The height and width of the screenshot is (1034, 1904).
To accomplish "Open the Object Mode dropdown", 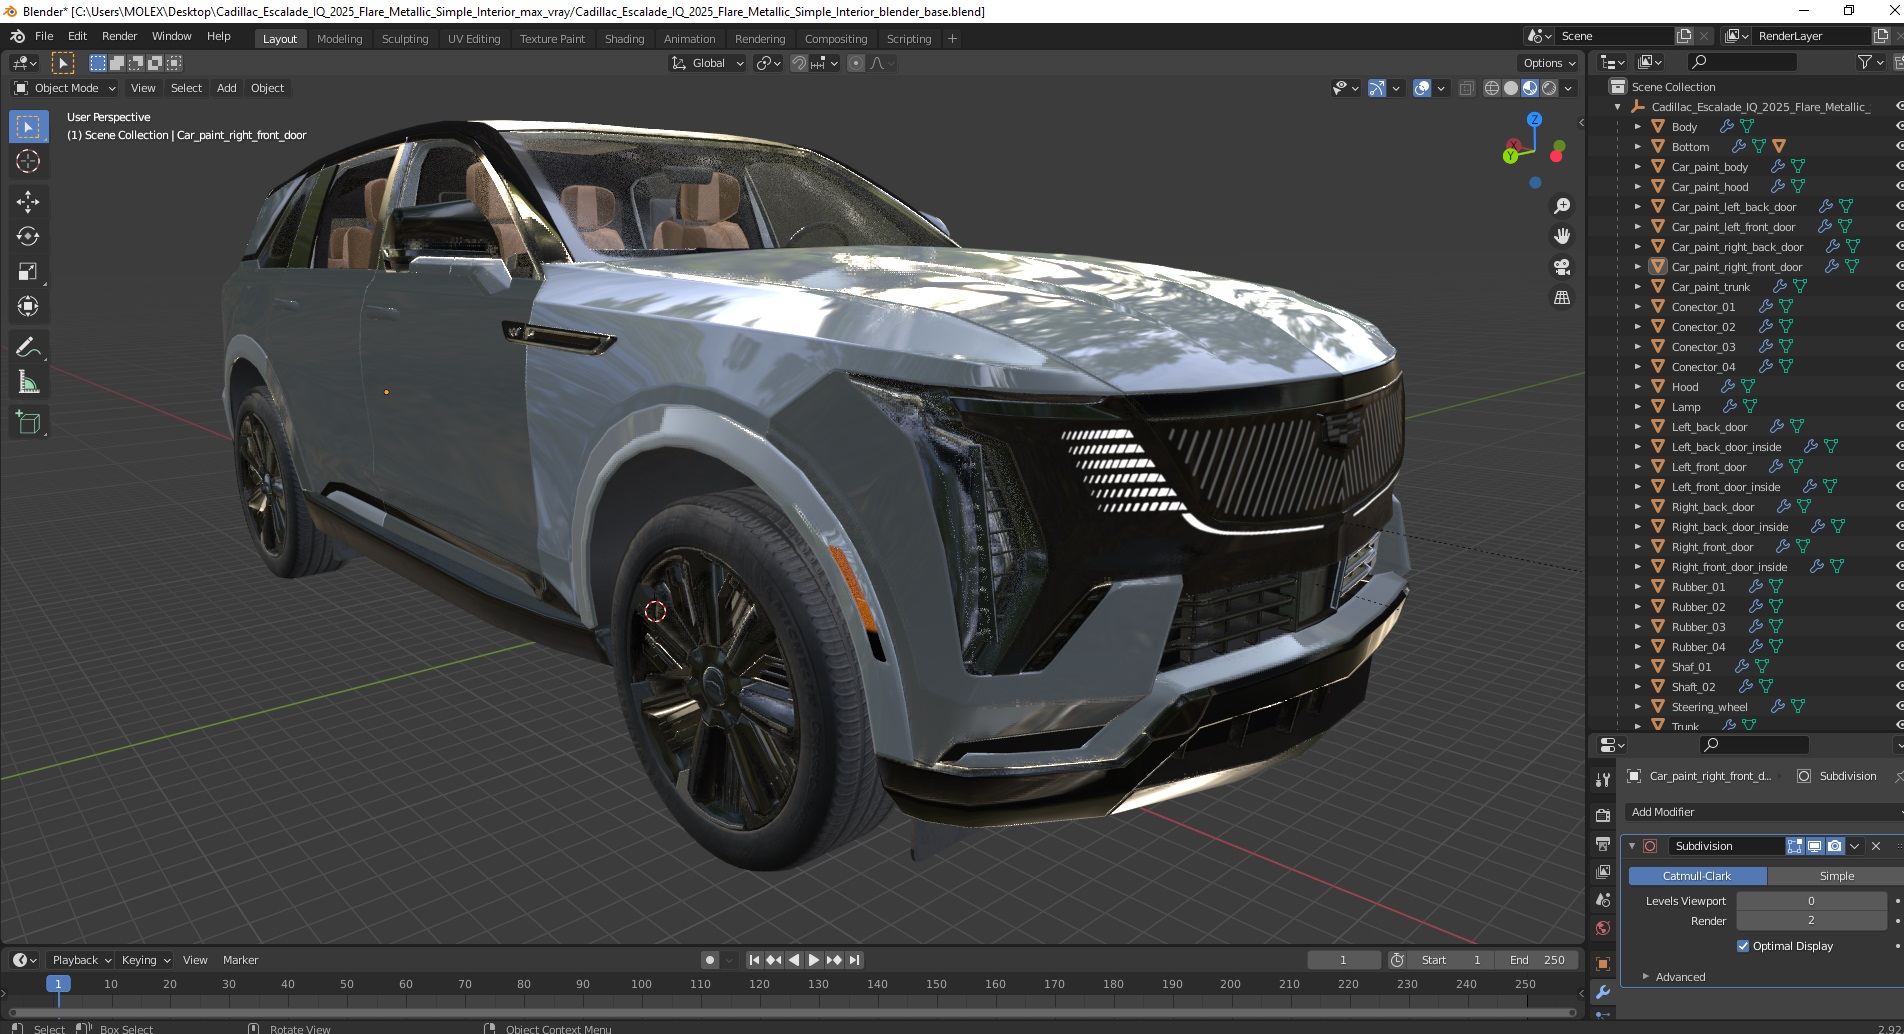I will tap(65, 88).
